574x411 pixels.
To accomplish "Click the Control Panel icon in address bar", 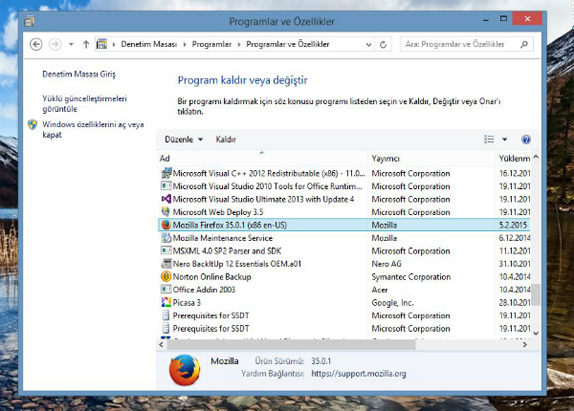I will [101, 44].
